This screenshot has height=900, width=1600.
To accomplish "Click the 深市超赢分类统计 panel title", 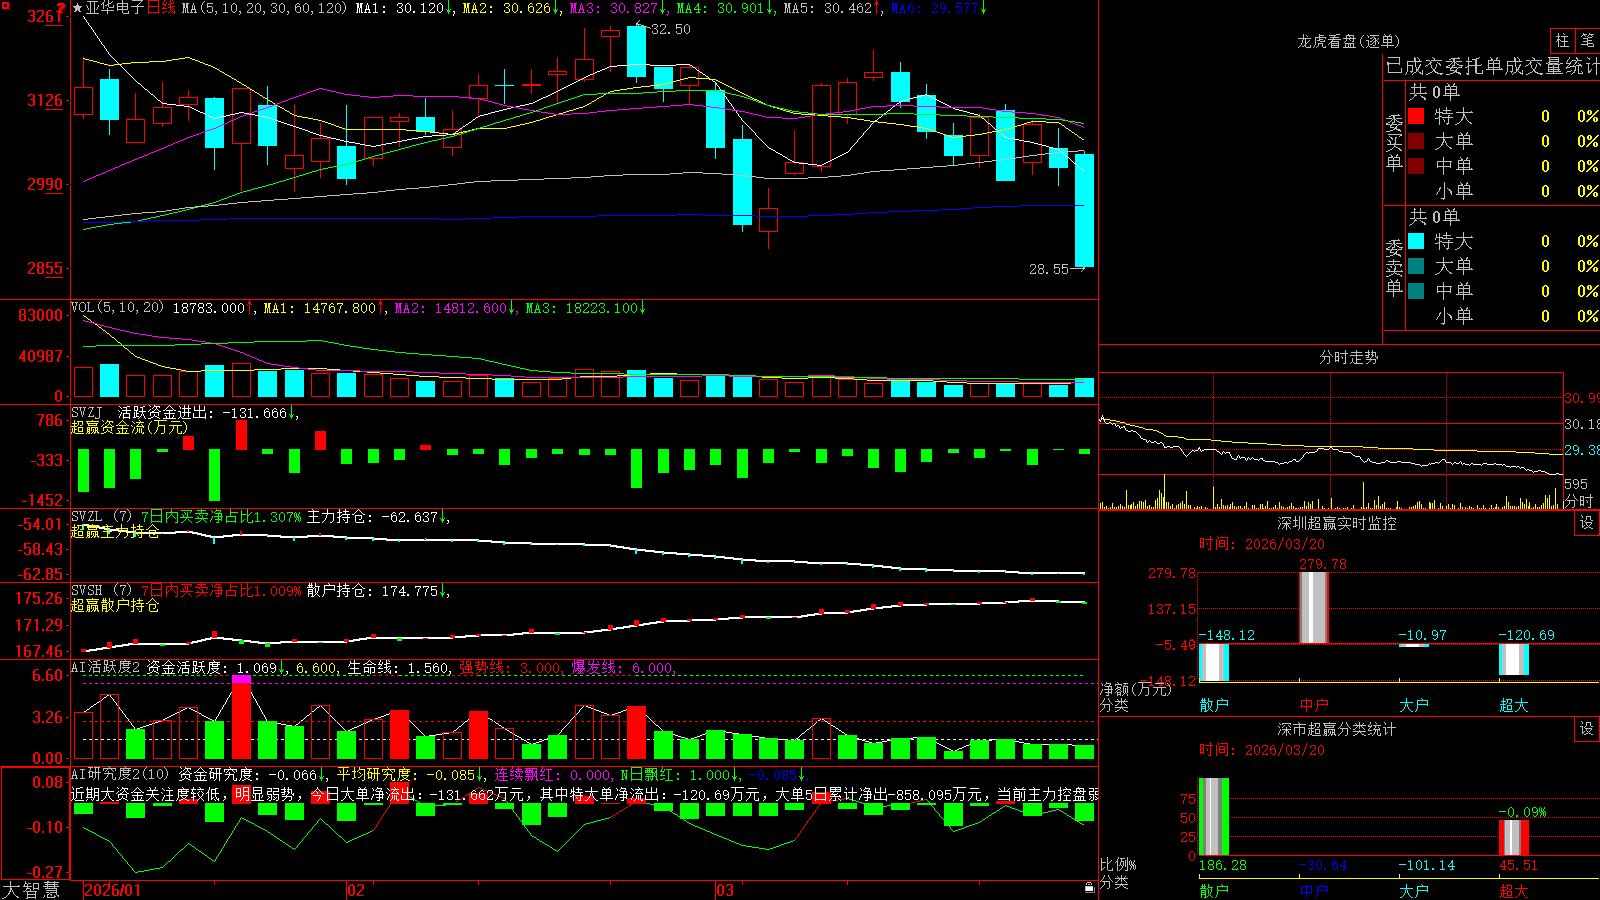I will point(1337,729).
